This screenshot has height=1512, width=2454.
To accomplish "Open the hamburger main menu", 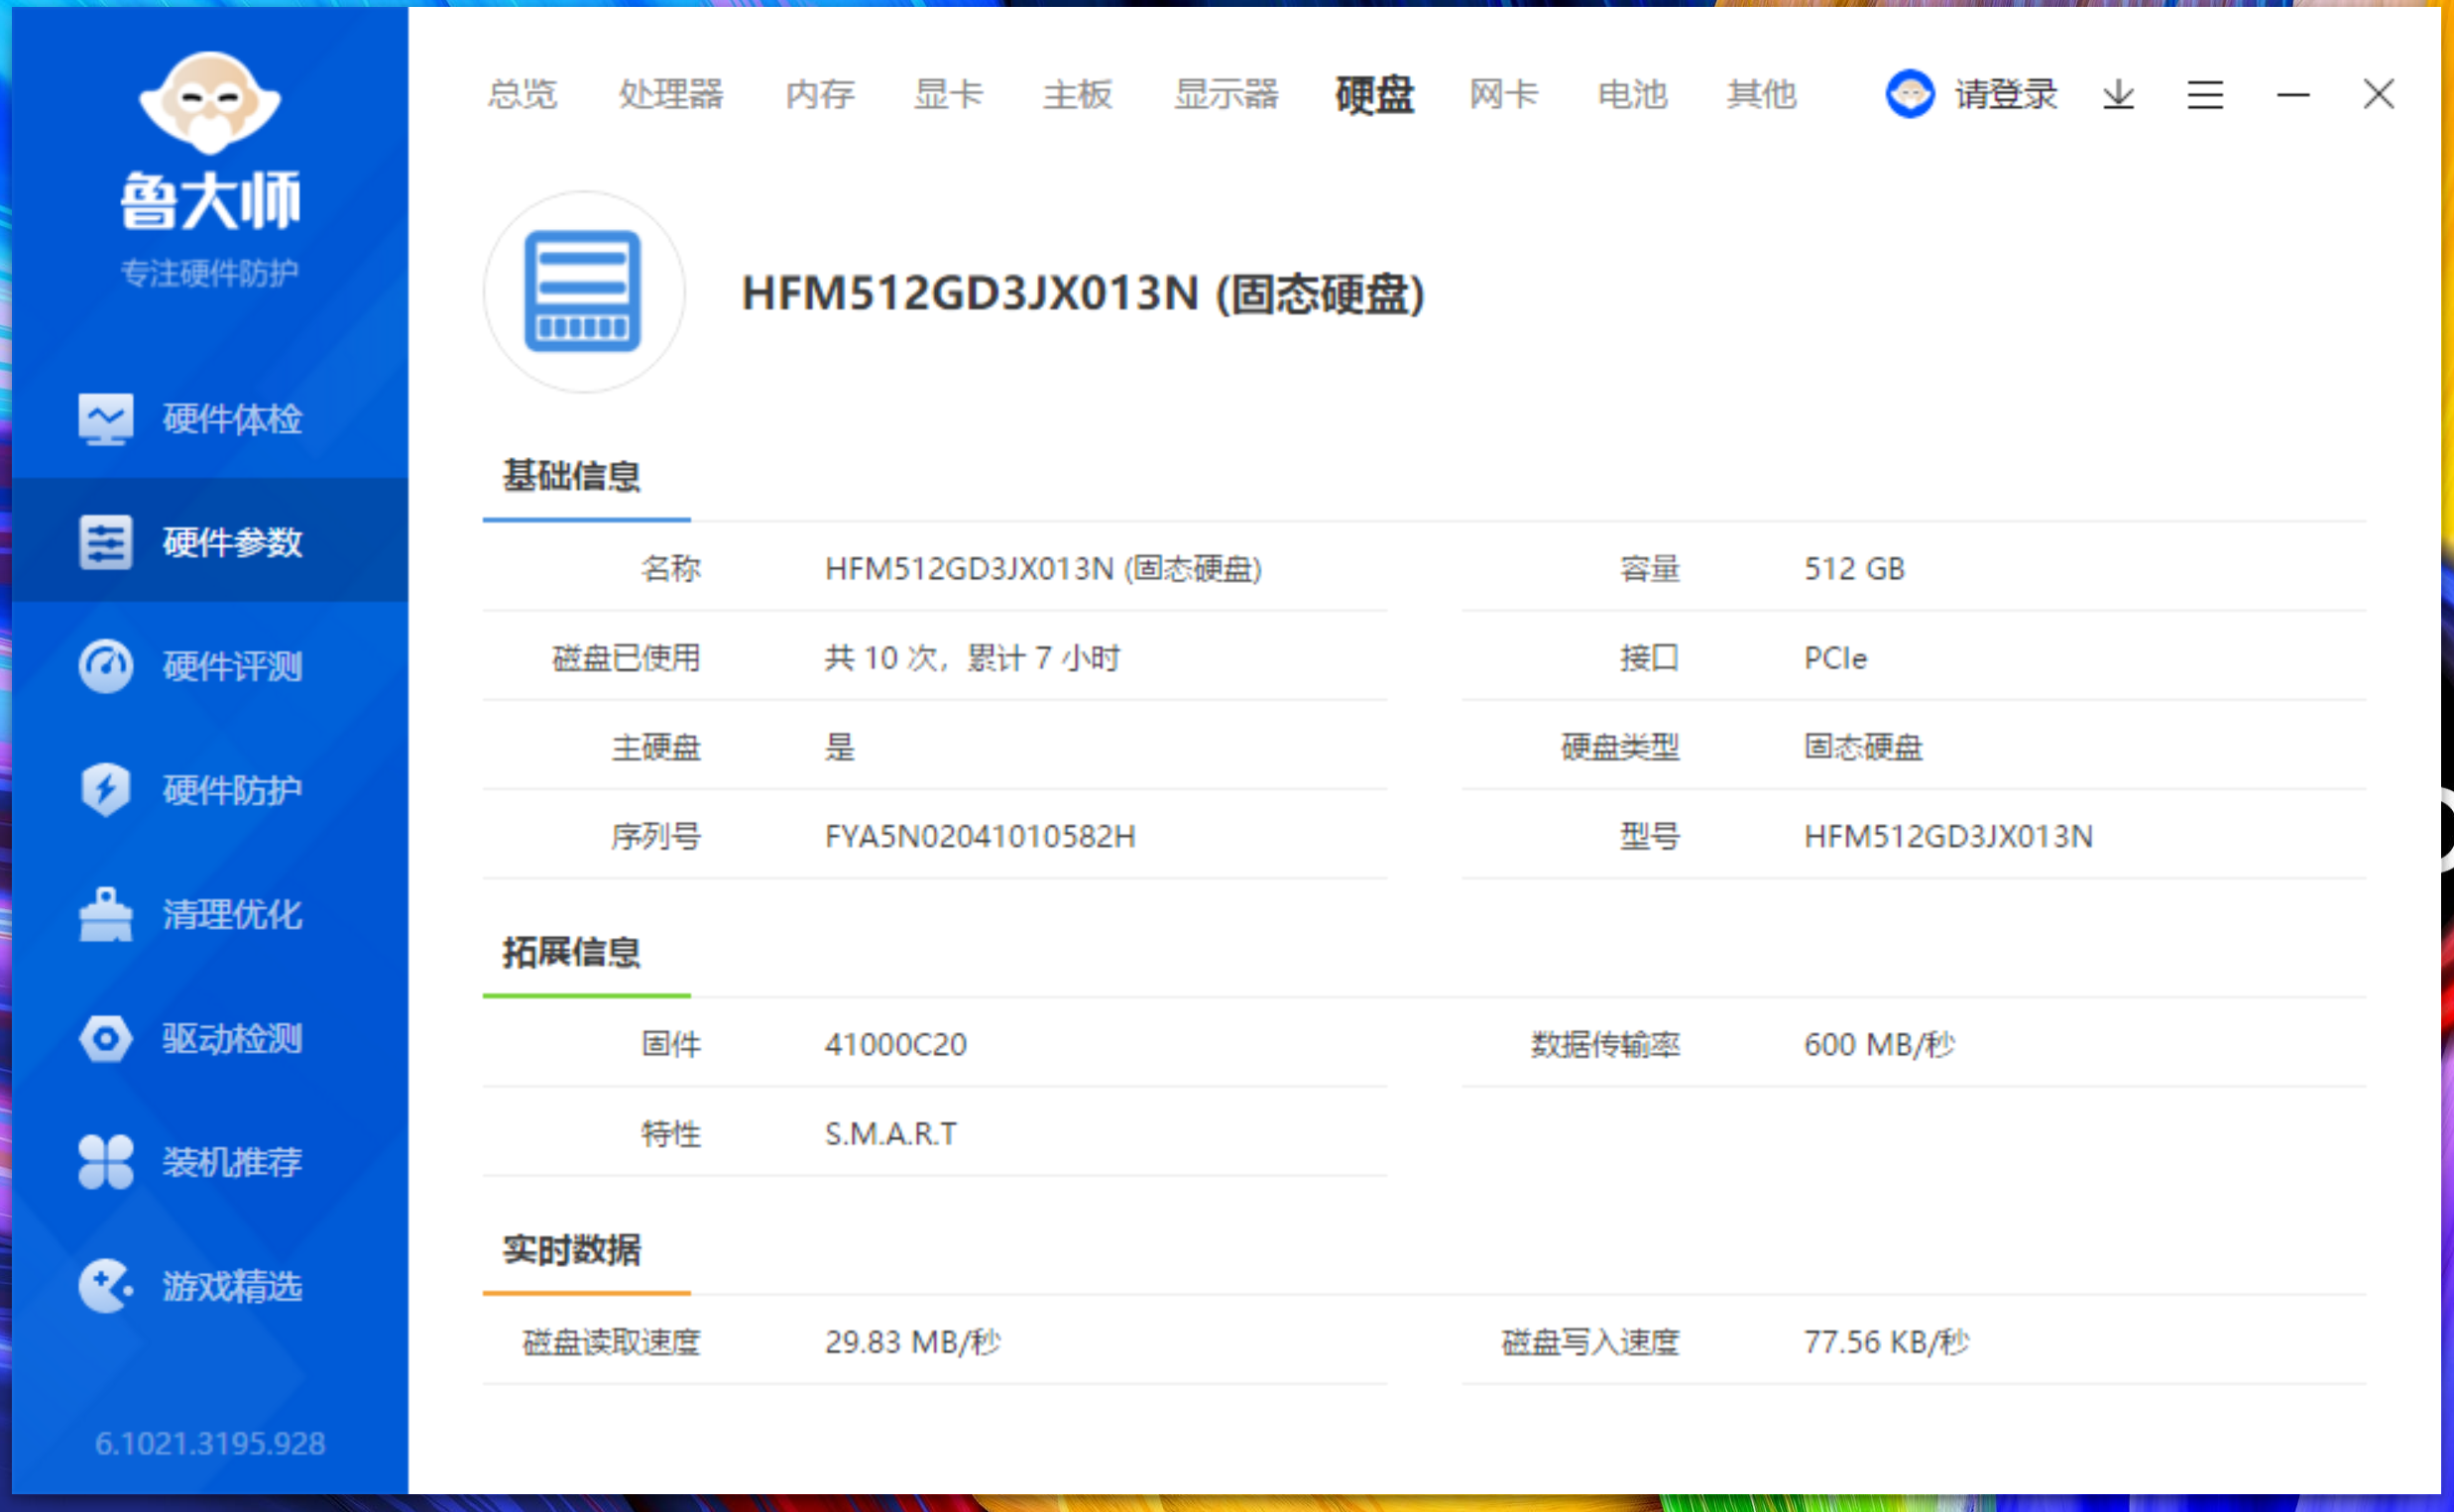I will 2205,94.
